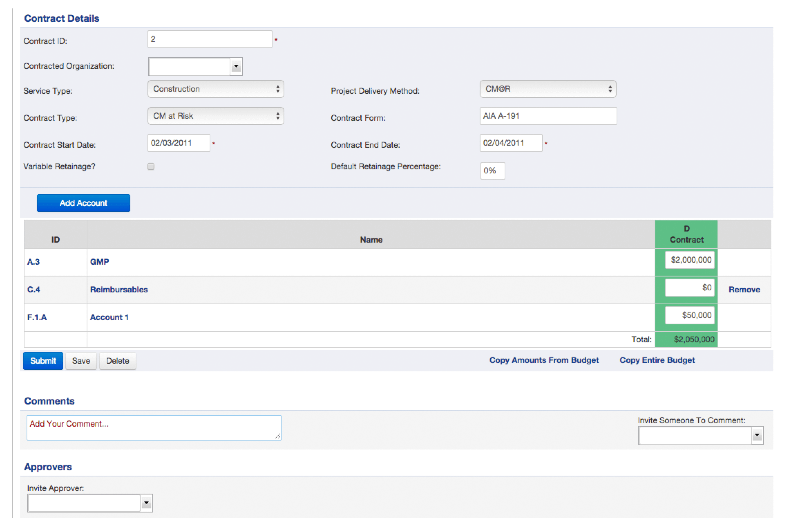Click the Save button
787x529 pixels.
pos(81,361)
